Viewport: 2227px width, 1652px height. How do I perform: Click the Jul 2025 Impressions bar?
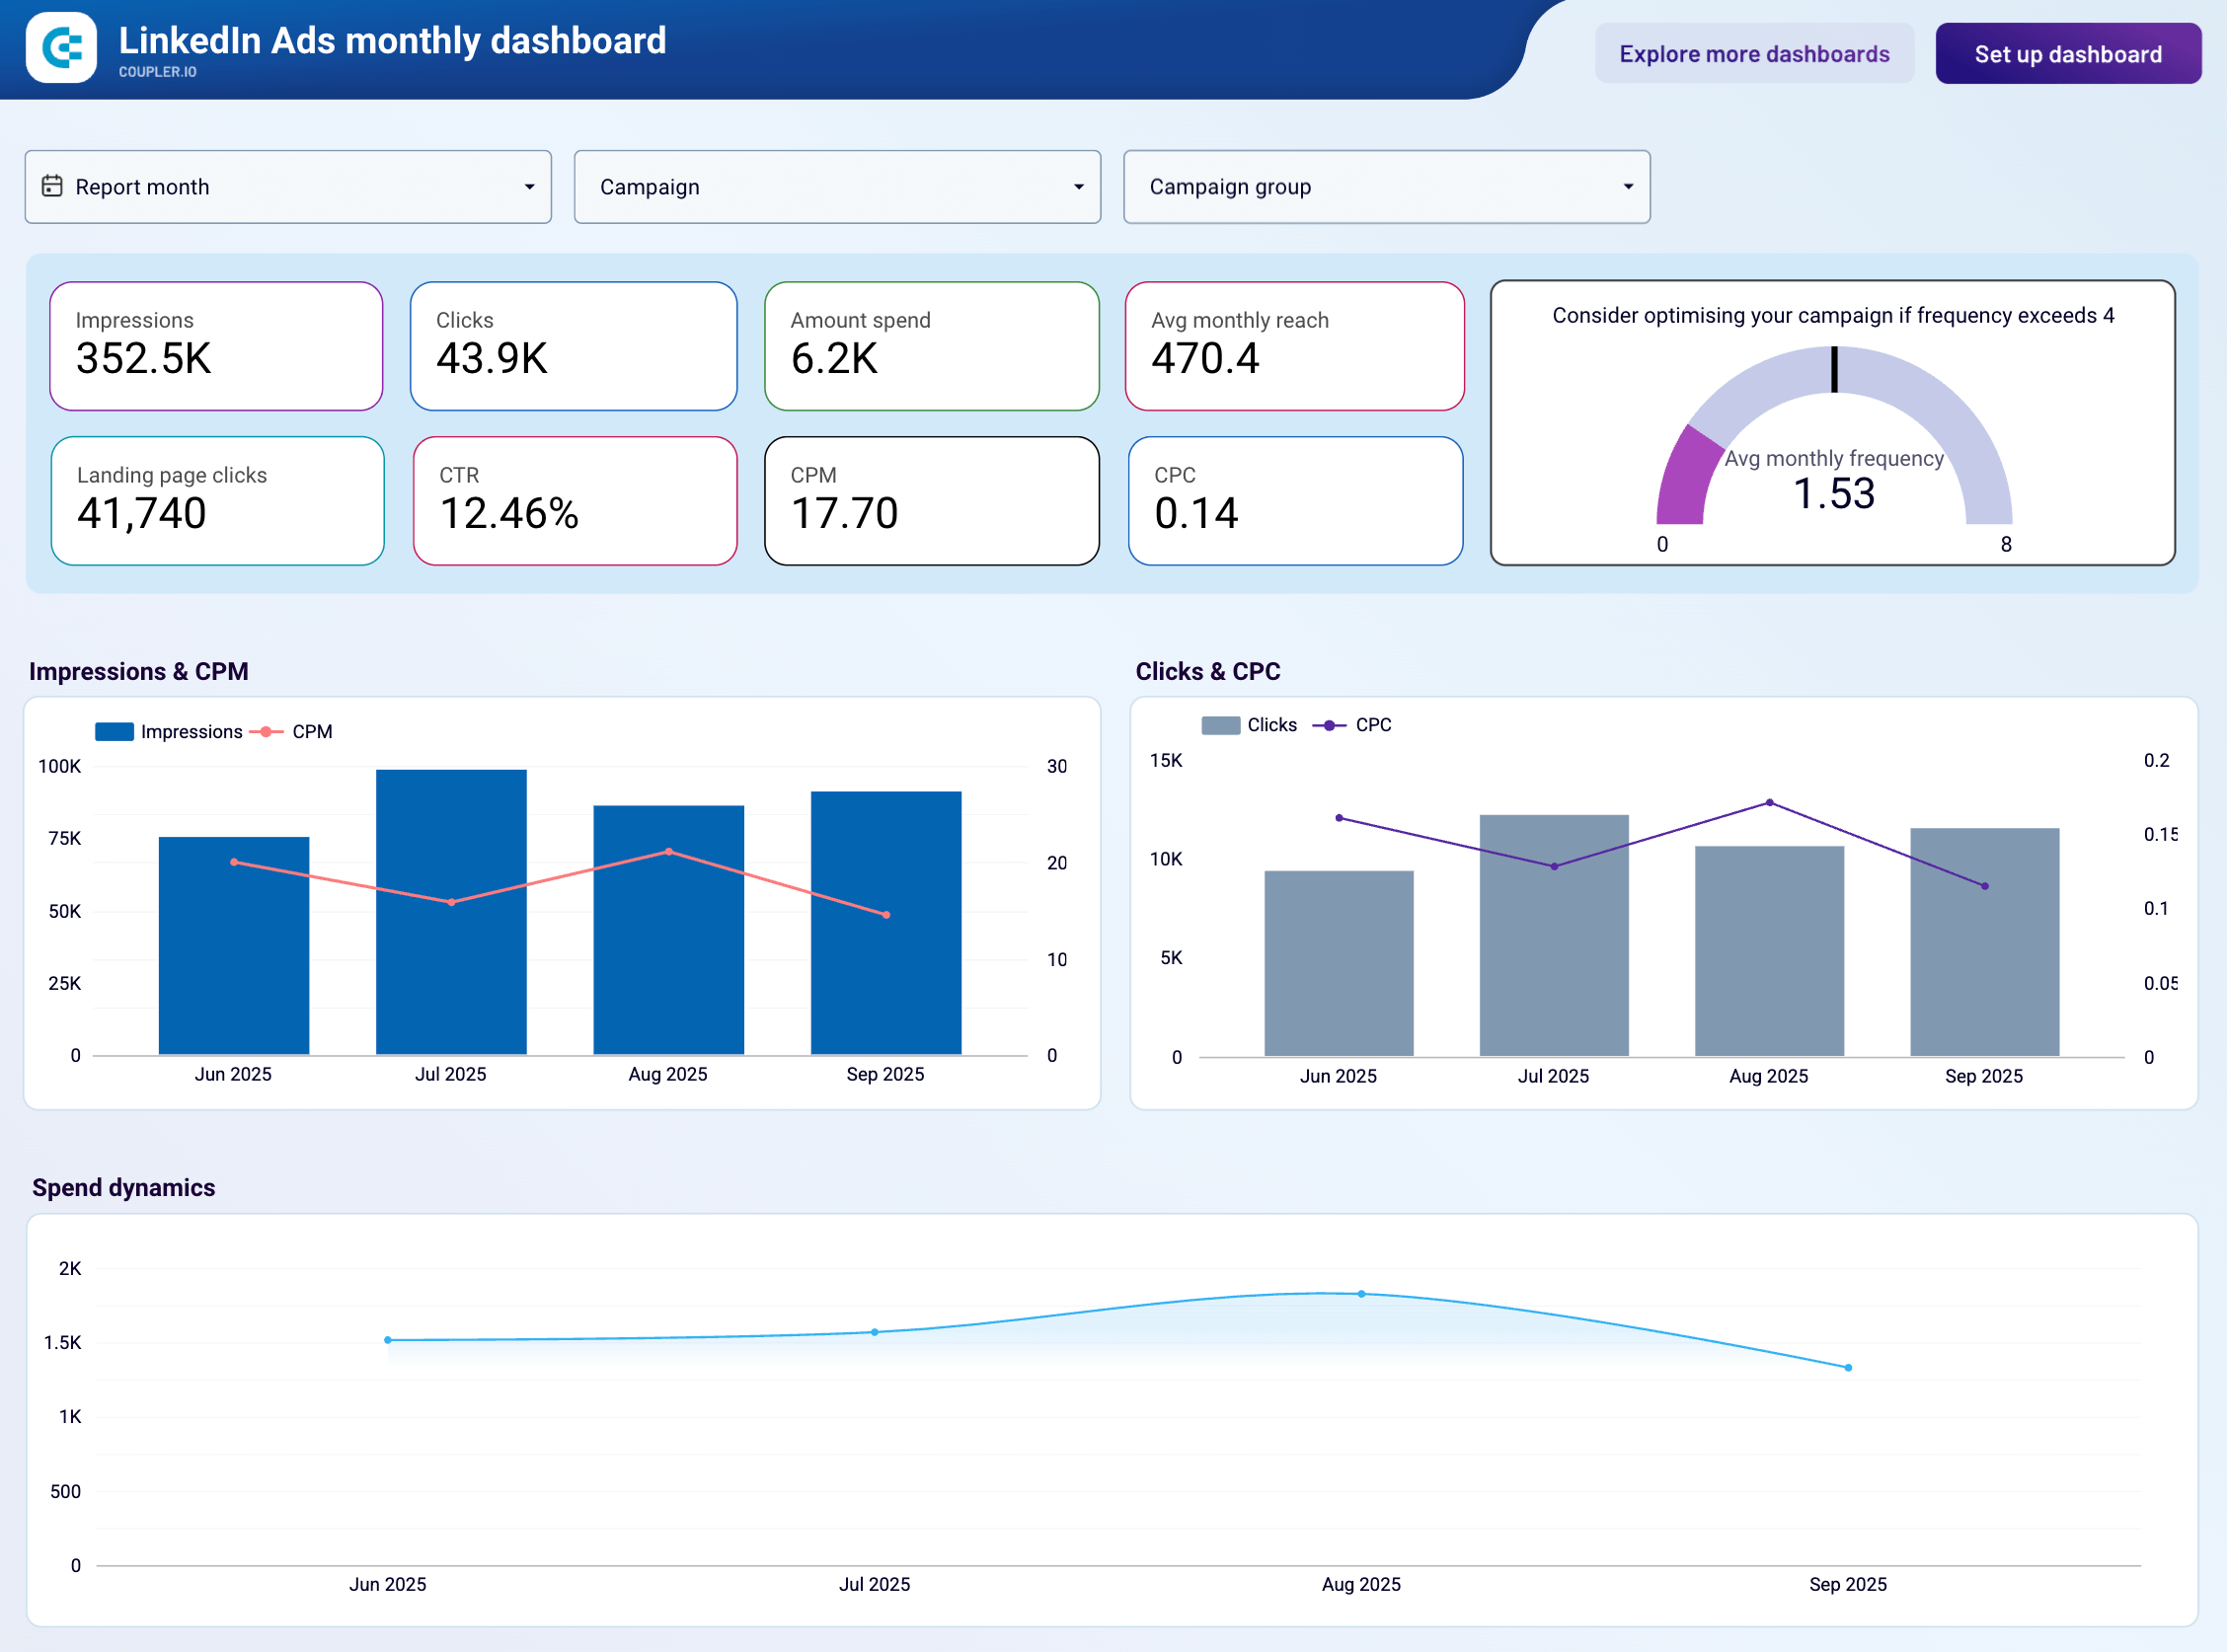(x=451, y=910)
